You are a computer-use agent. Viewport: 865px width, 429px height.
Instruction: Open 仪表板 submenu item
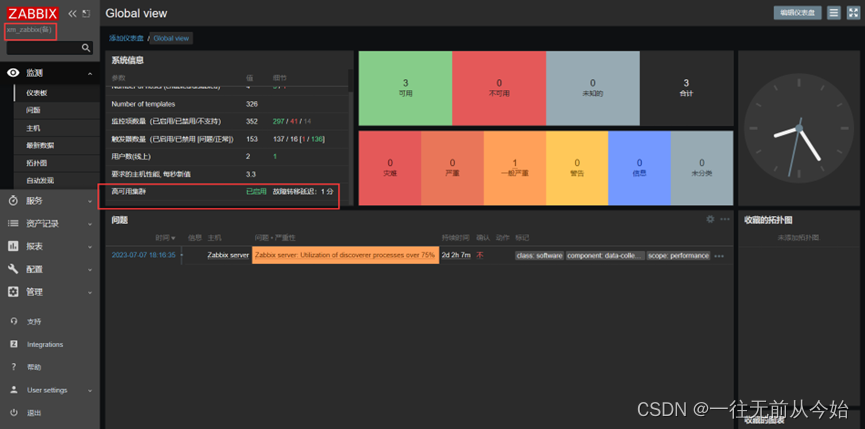pyautogui.click(x=37, y=93)
